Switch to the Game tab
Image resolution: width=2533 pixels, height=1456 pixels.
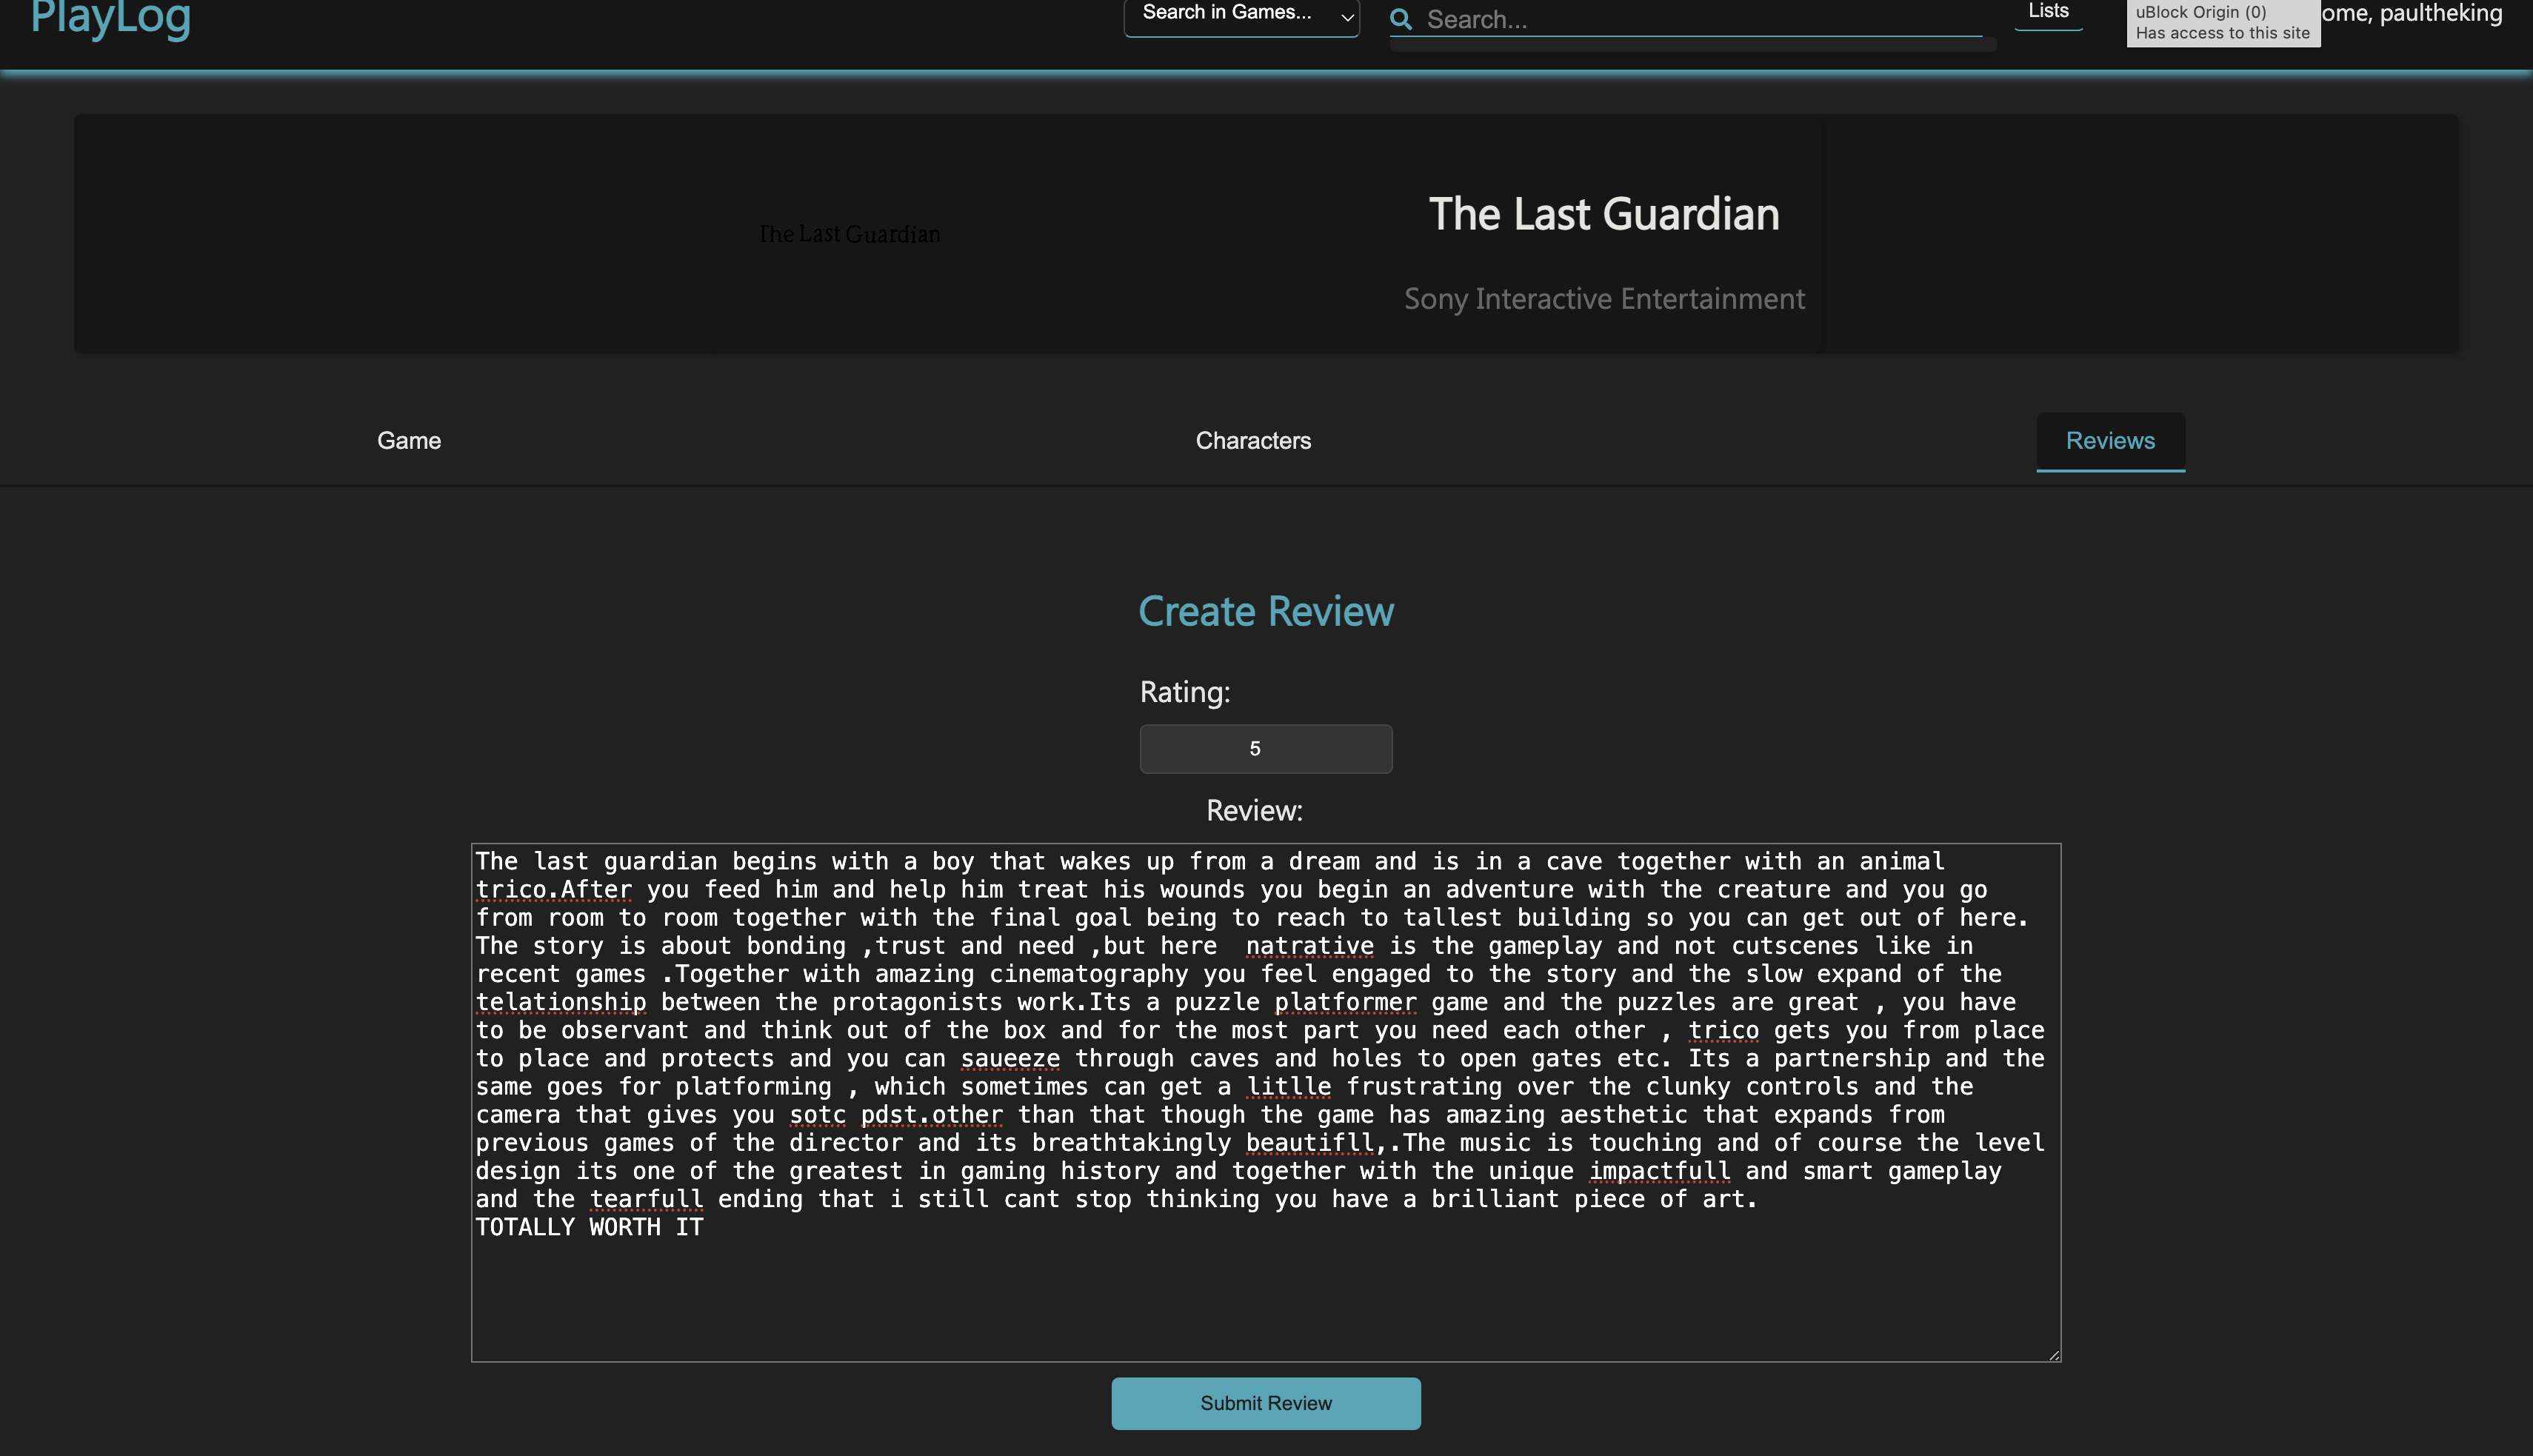(x=409, y=440)
